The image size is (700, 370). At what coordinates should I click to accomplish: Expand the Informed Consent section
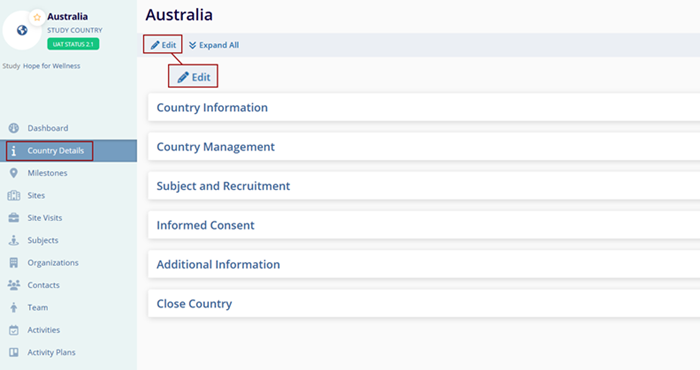click(x=424, y=225)
